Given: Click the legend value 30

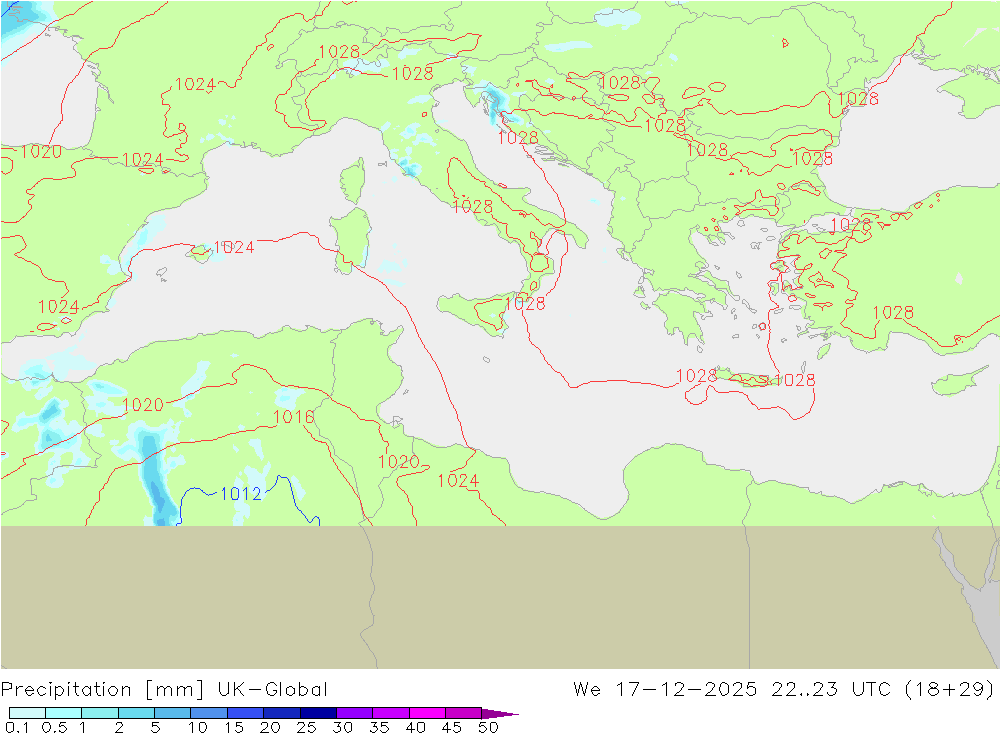Looking at the screenshot, I should click(x=342, y=727).
